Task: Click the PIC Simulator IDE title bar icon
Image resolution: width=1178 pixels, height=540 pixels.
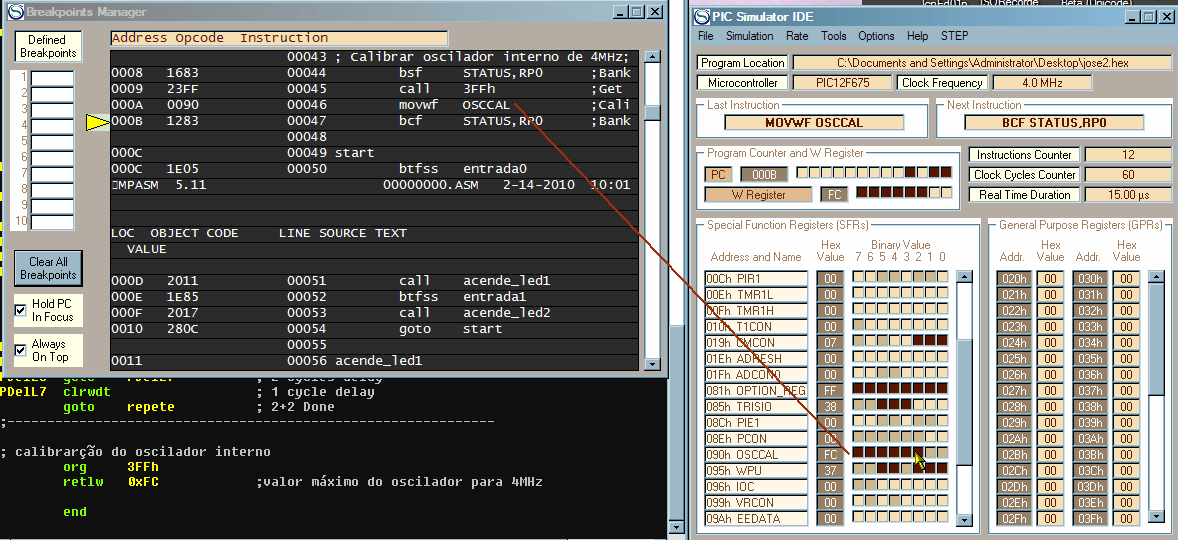Action: click(702, 17)
